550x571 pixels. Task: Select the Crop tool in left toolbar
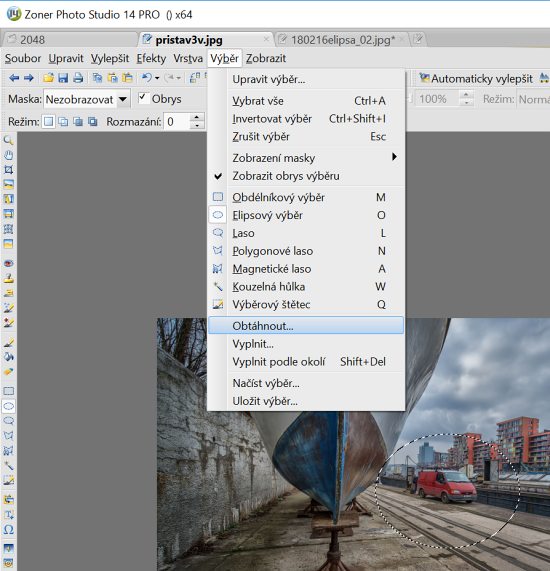[x=8, y=170]
